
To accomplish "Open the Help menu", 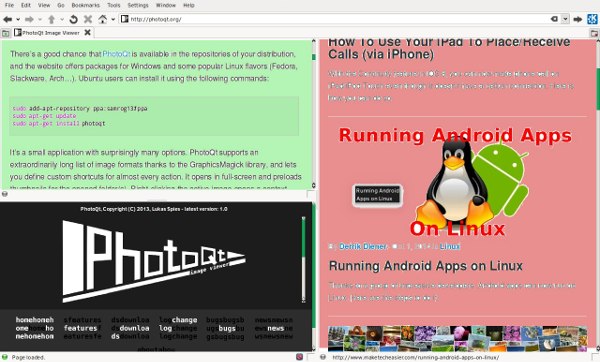I will pos(189,5).
